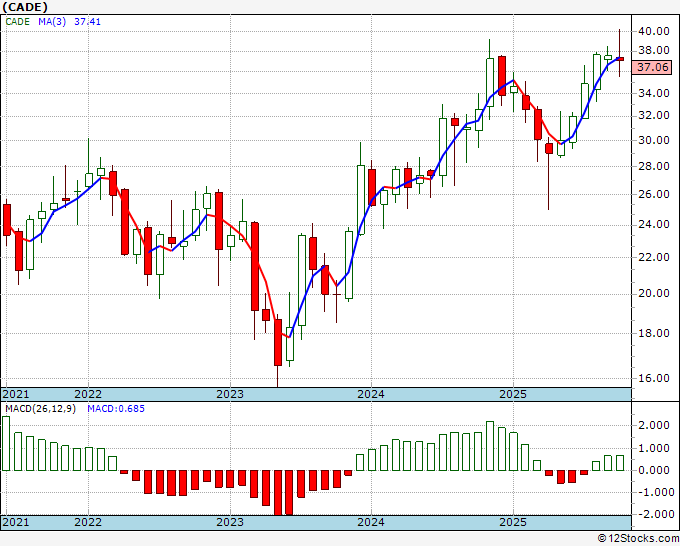The width and height of the screenshot is (680, 546).
Task: Click the 16.00 price axis label
Action: pos(653,378)
